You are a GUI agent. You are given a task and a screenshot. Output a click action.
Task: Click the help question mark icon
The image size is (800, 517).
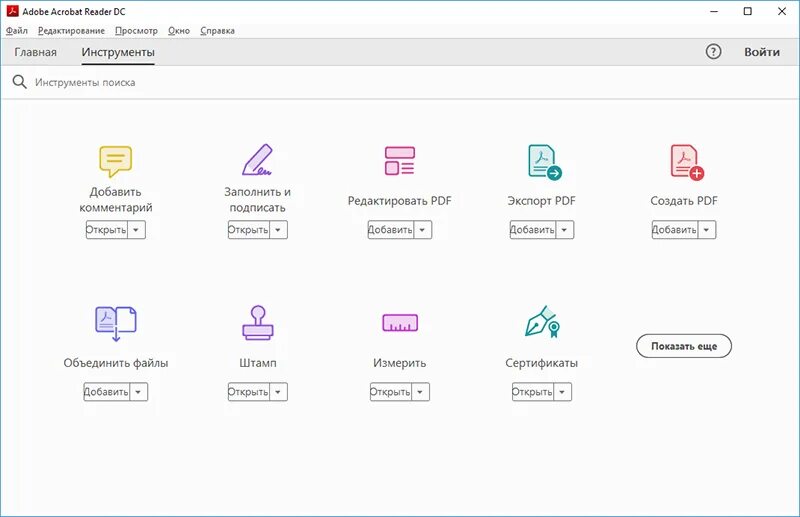tap(713, 52)
